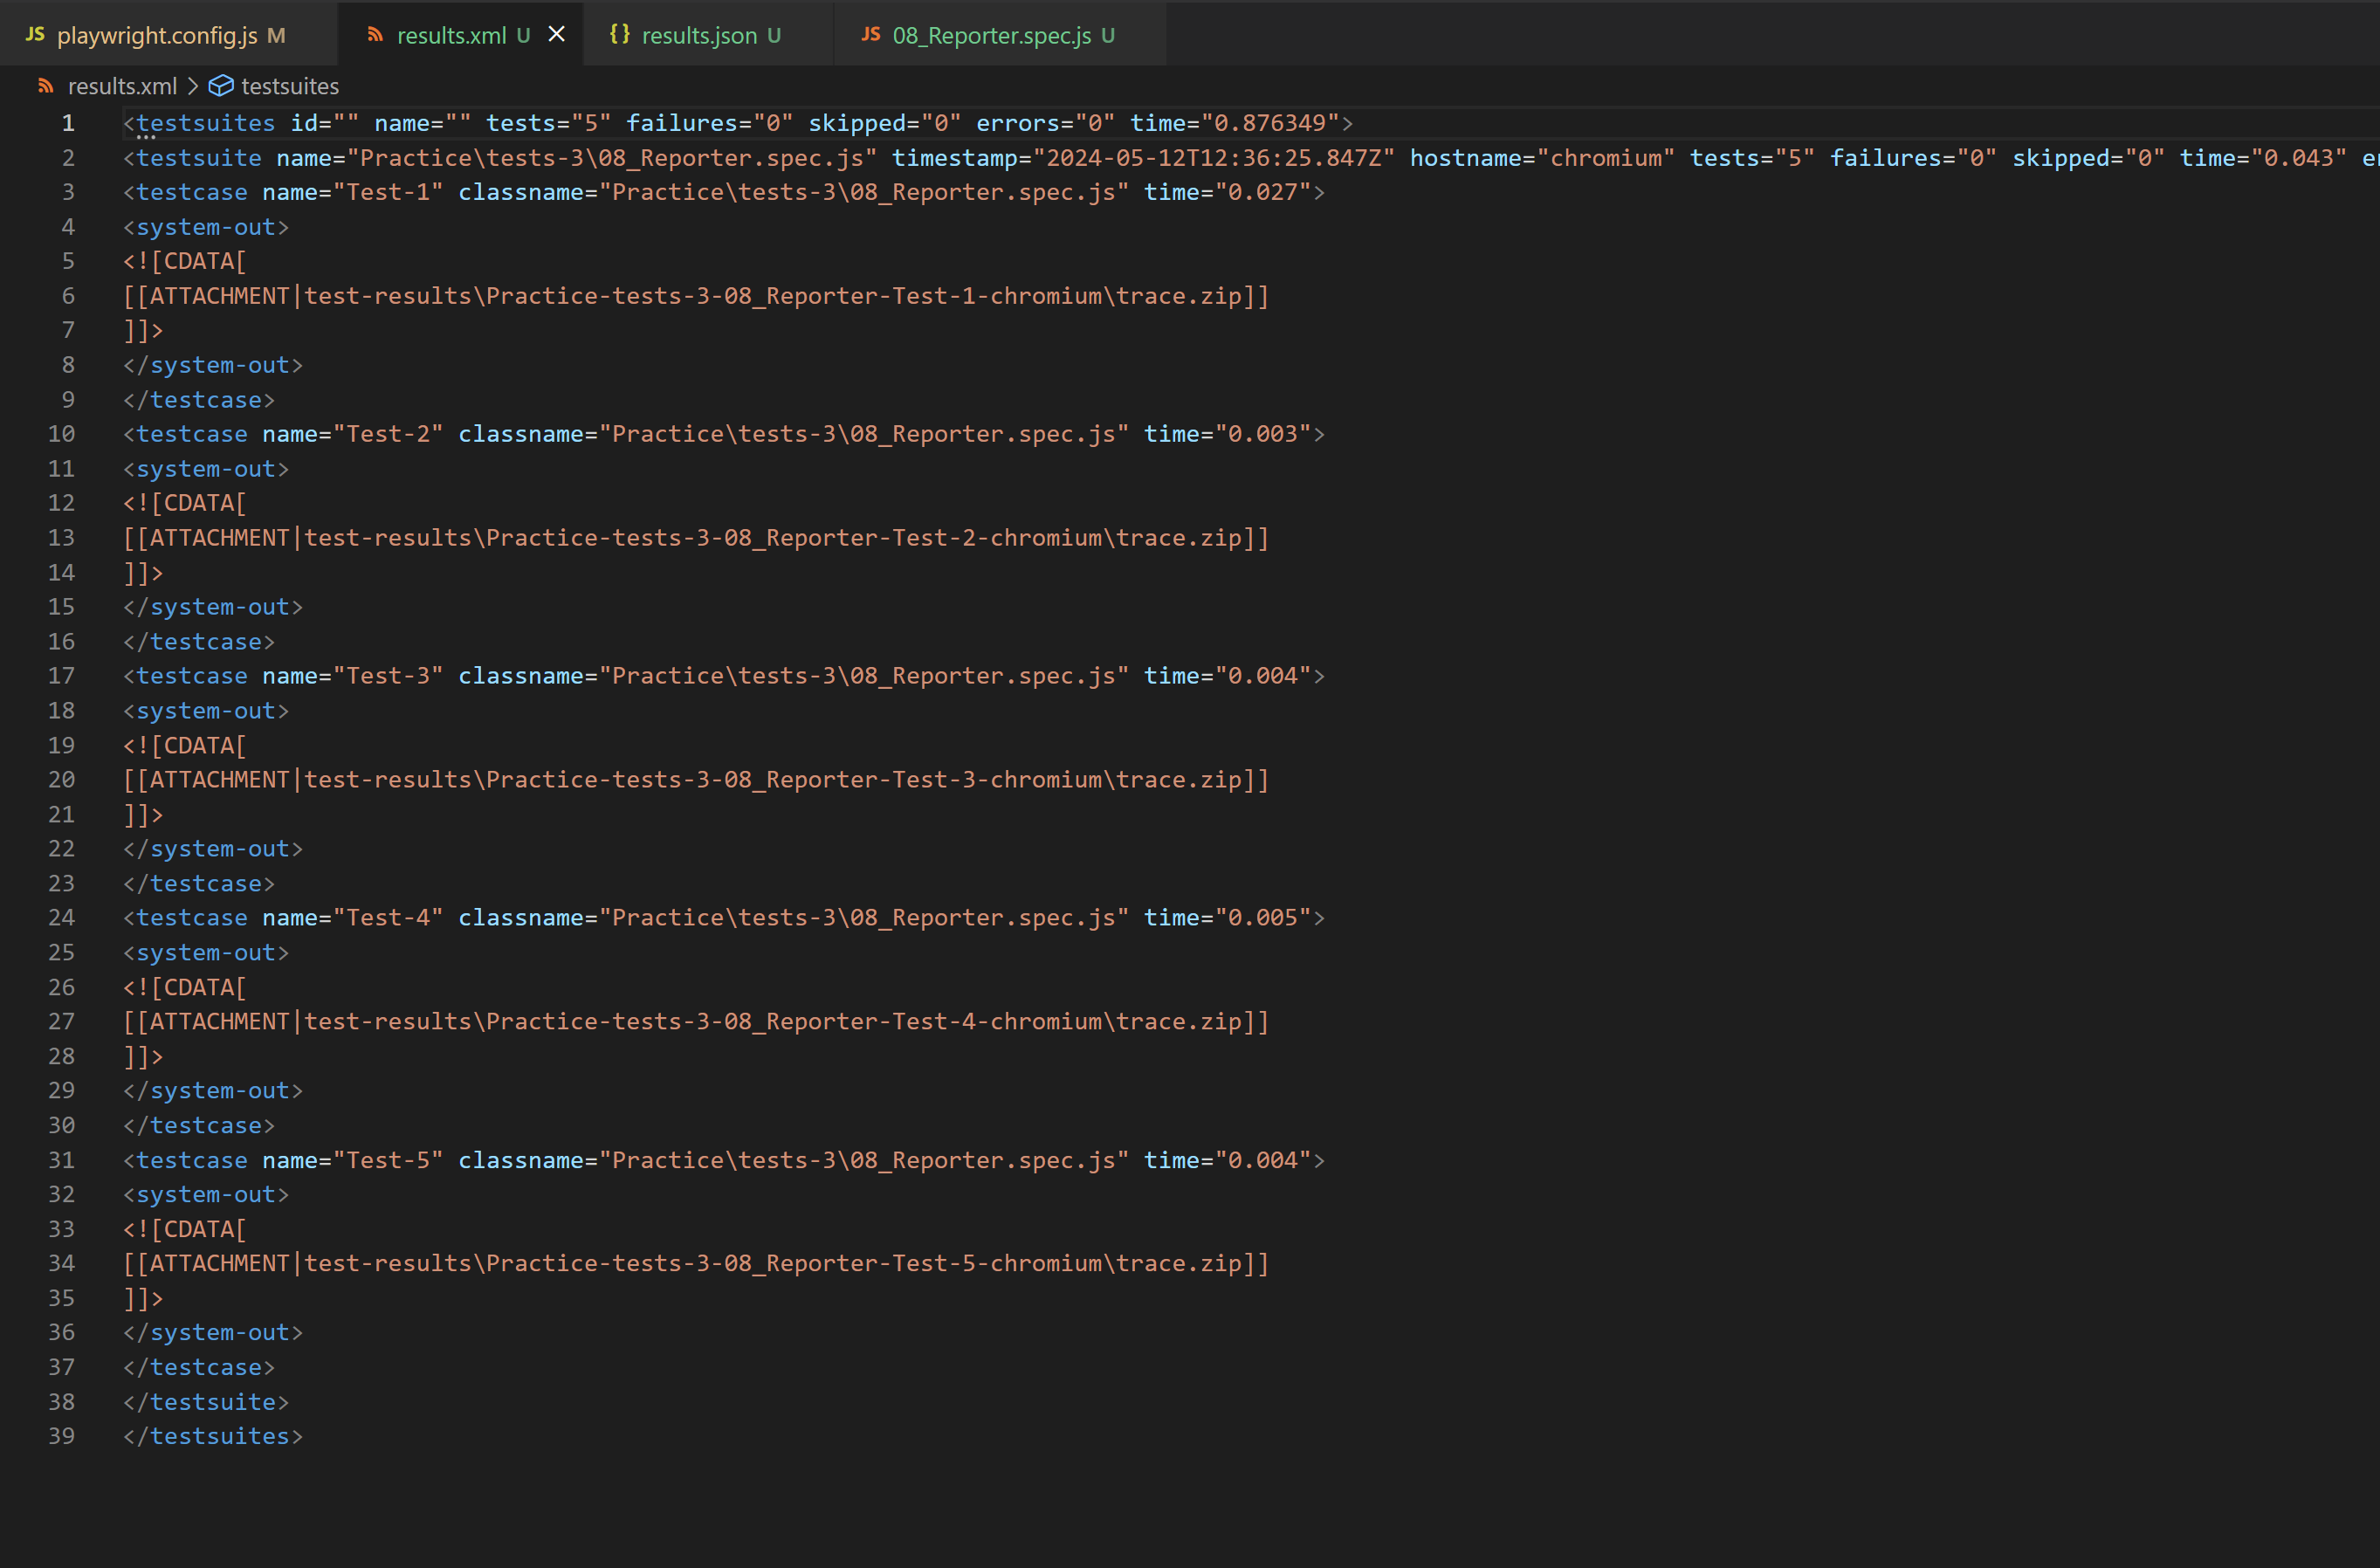Click the cube symbol icon beside testsuites breadcrumb
2380x1568 pixels.
point(221,86)
